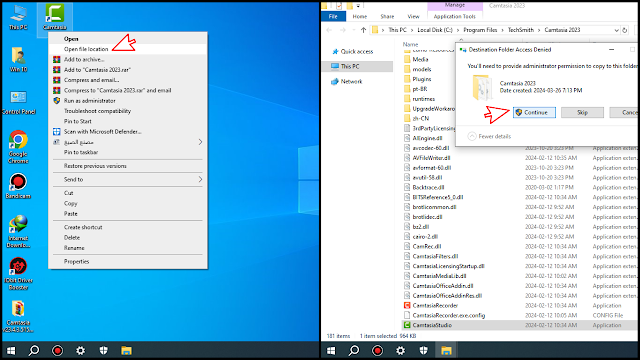The width and height of the screenshot is (640, 360).
Task: Click Local Disk (C:) in breadcrumb
Action: (x=435, y=30)
